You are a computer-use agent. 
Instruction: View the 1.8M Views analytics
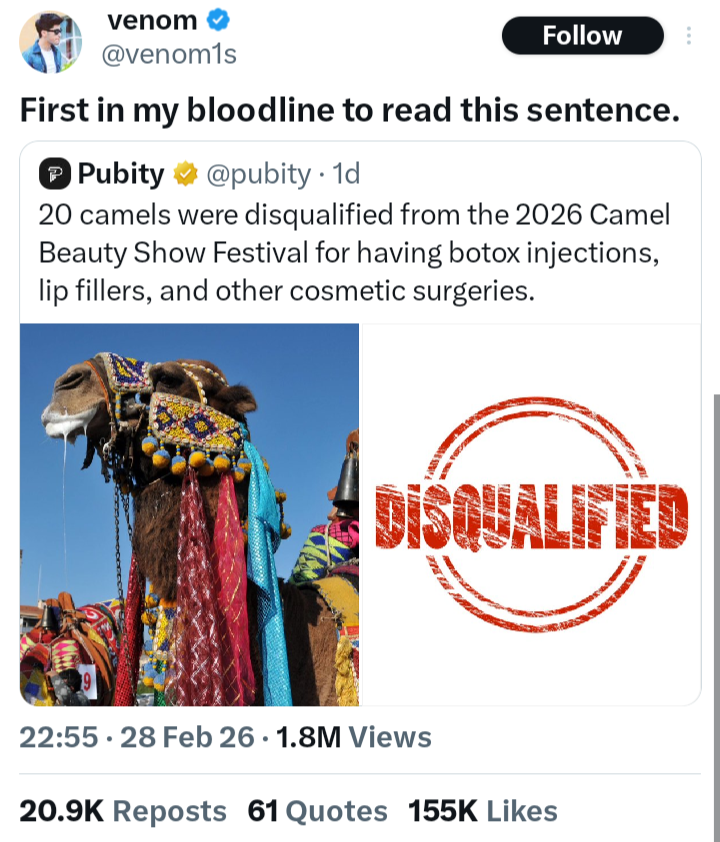pos(351,738)
